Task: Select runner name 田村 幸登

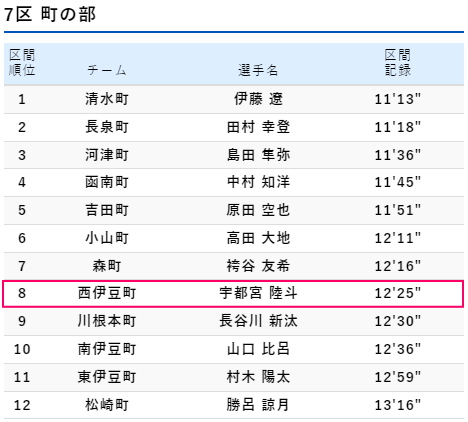Action: pyautogui.click(x=258, y=127)
